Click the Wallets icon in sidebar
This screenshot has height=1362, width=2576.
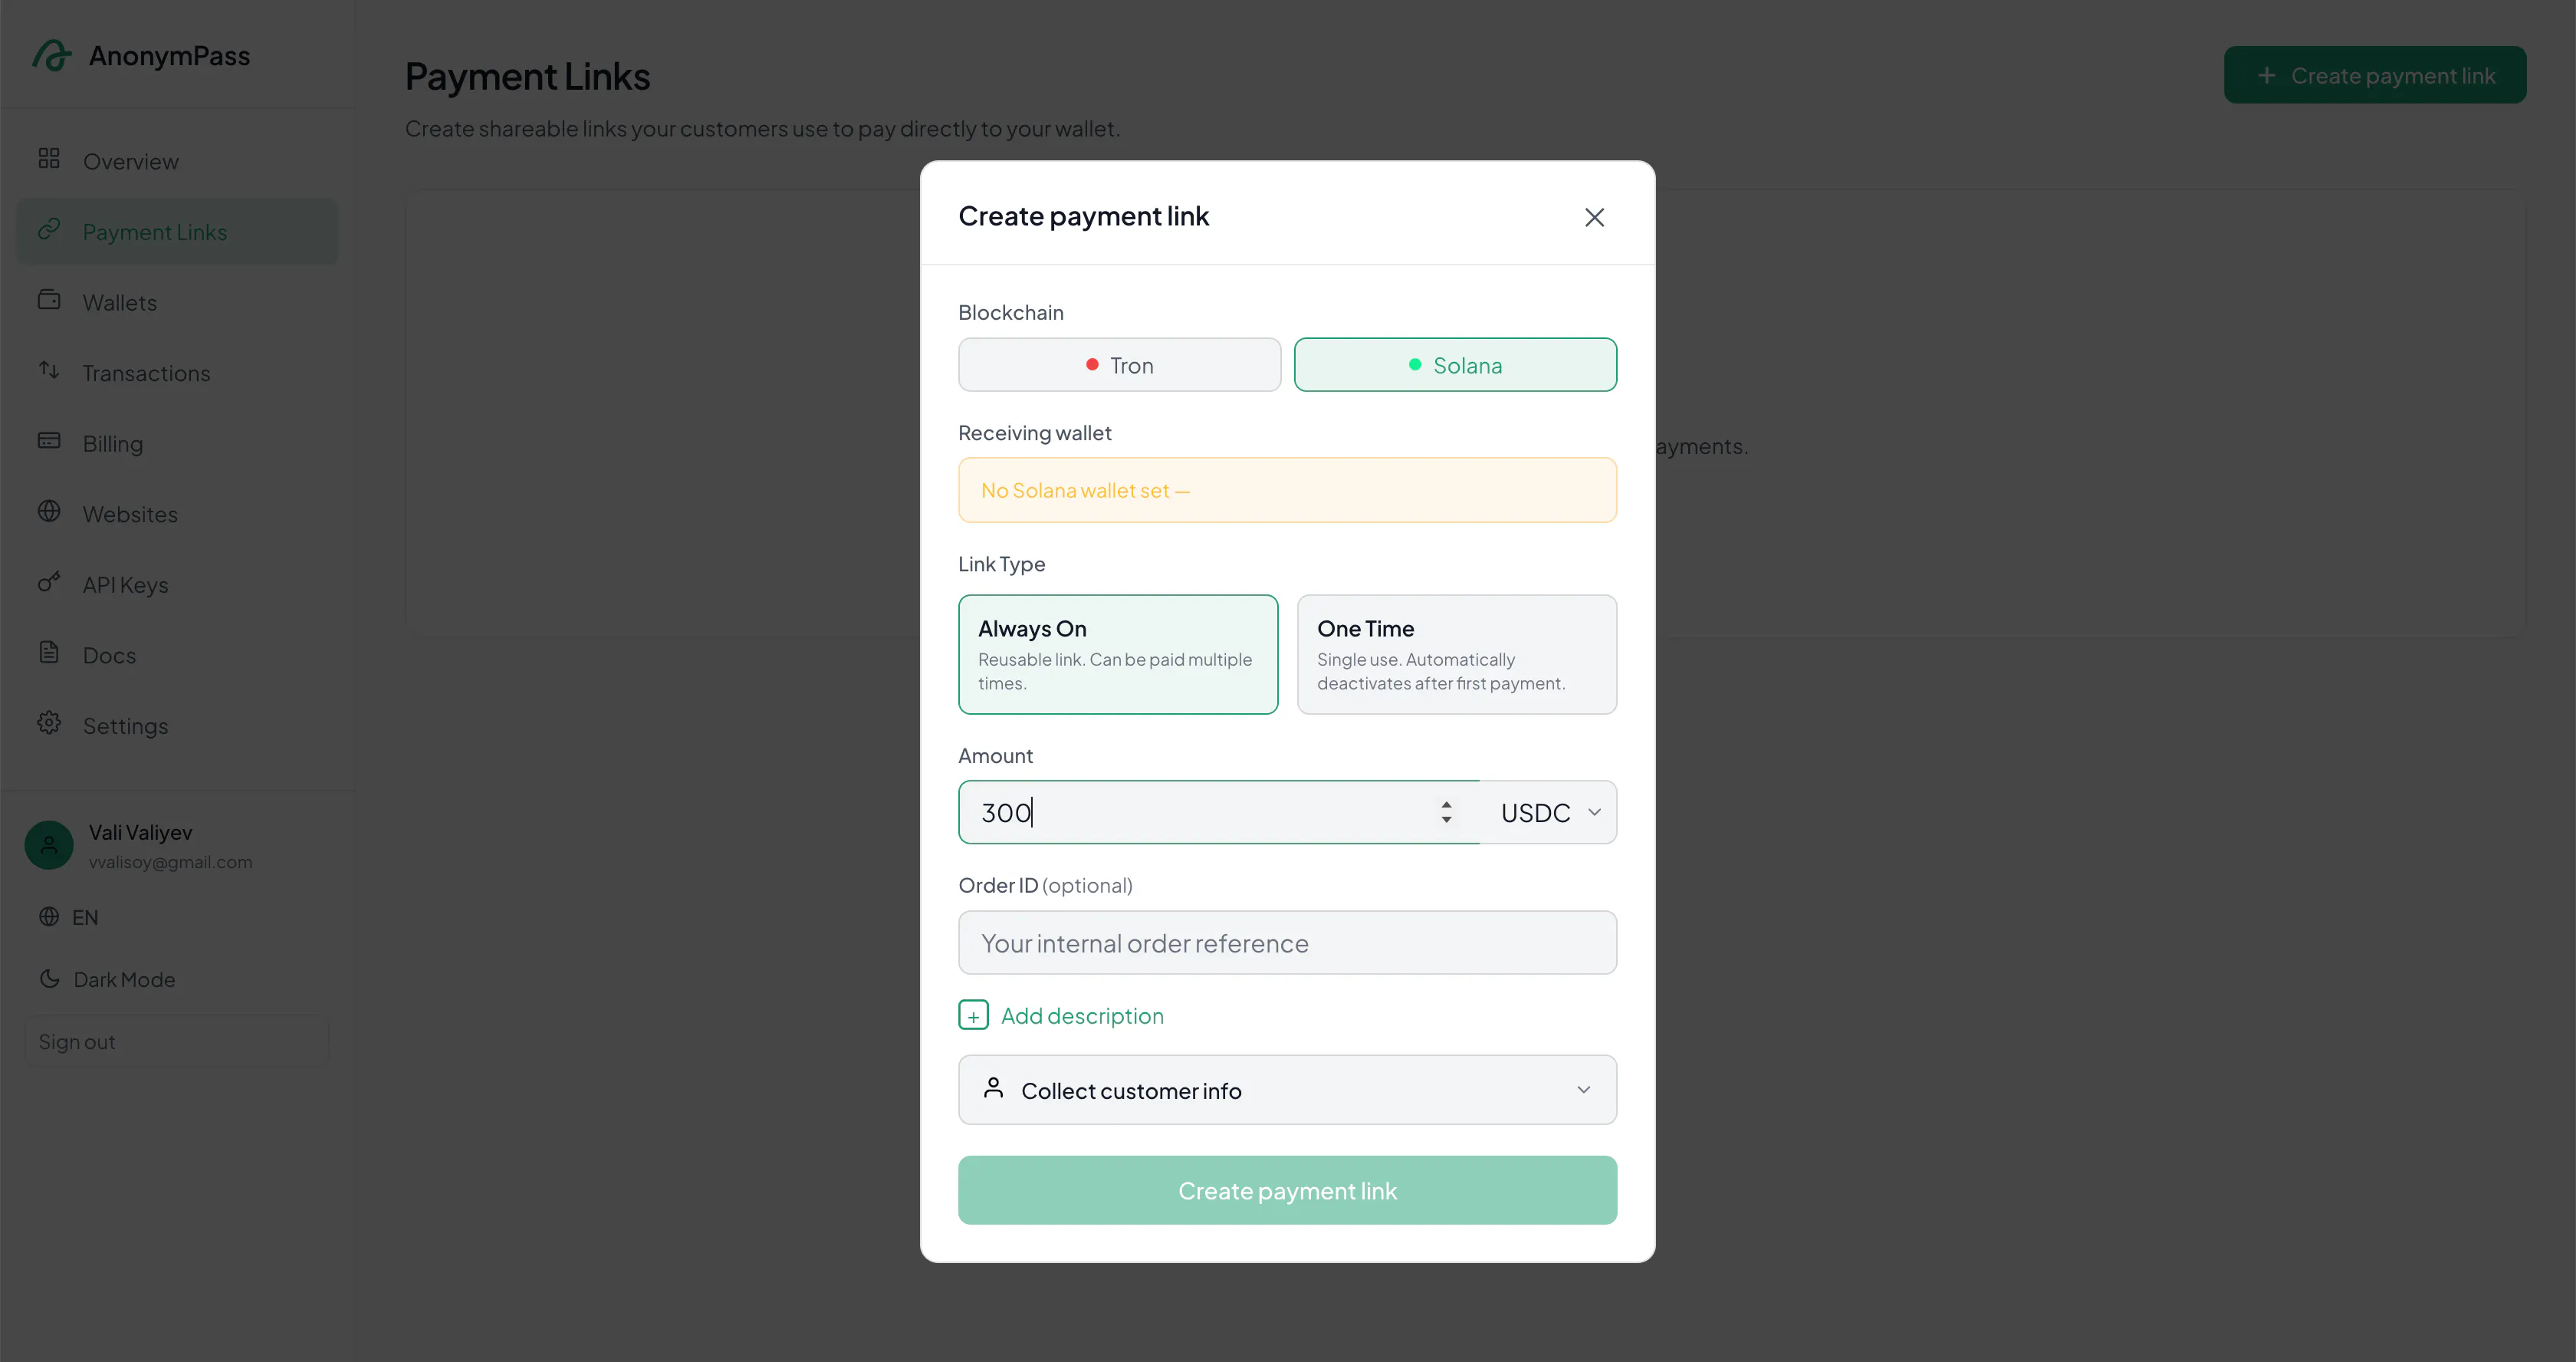point(49,300)
